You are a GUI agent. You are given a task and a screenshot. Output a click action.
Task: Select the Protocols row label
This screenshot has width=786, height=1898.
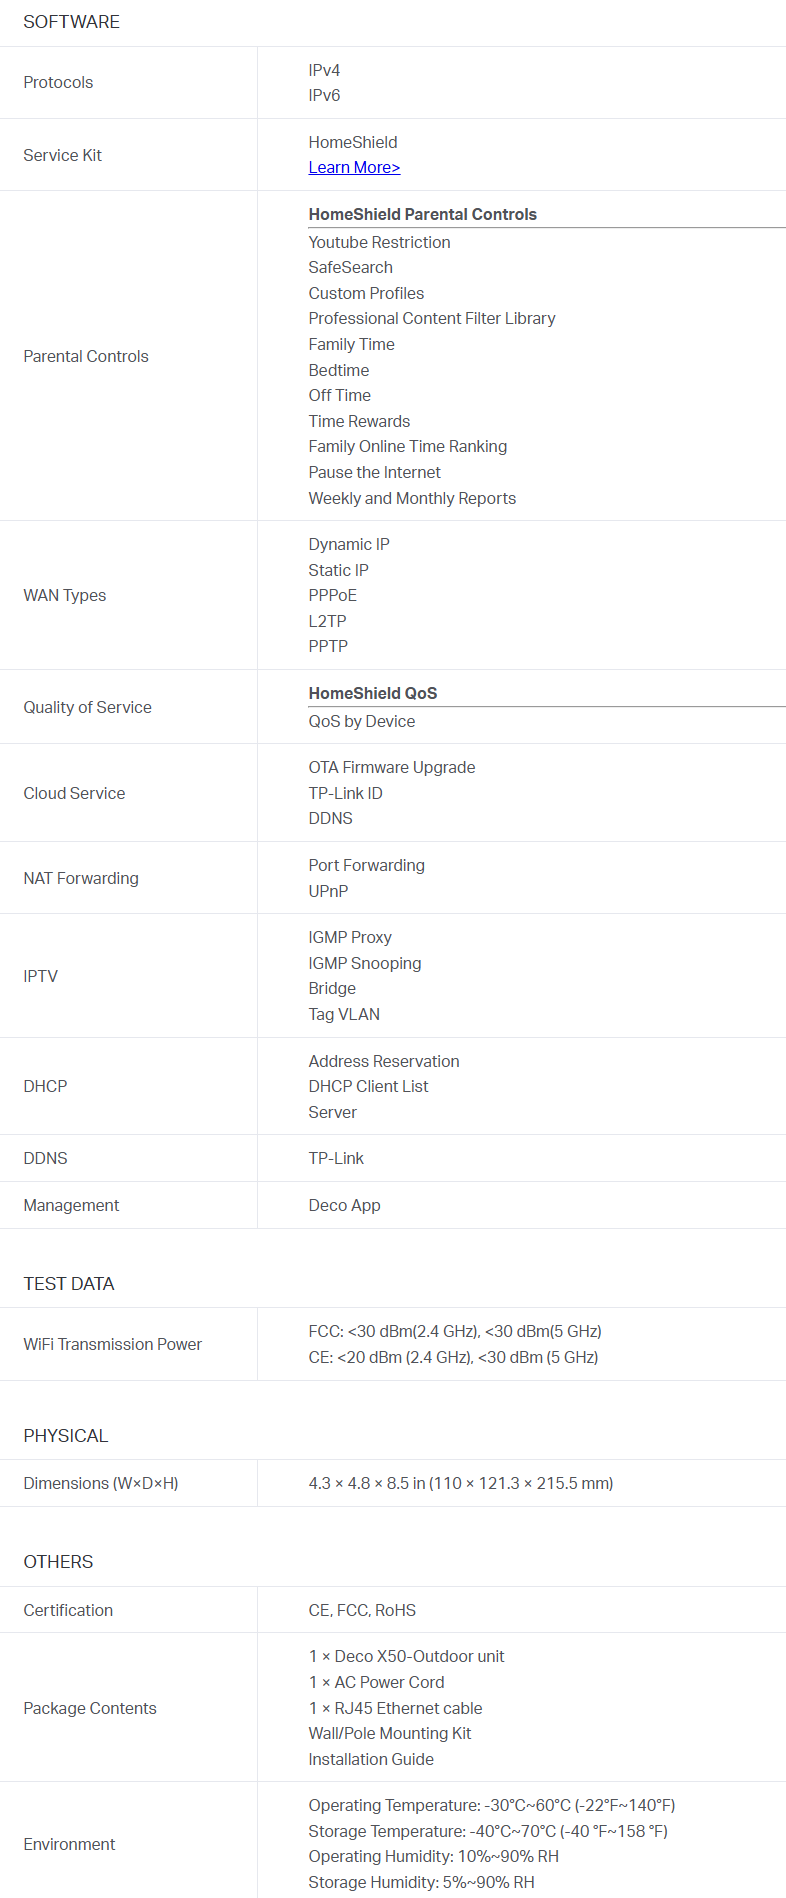(58, 83)
